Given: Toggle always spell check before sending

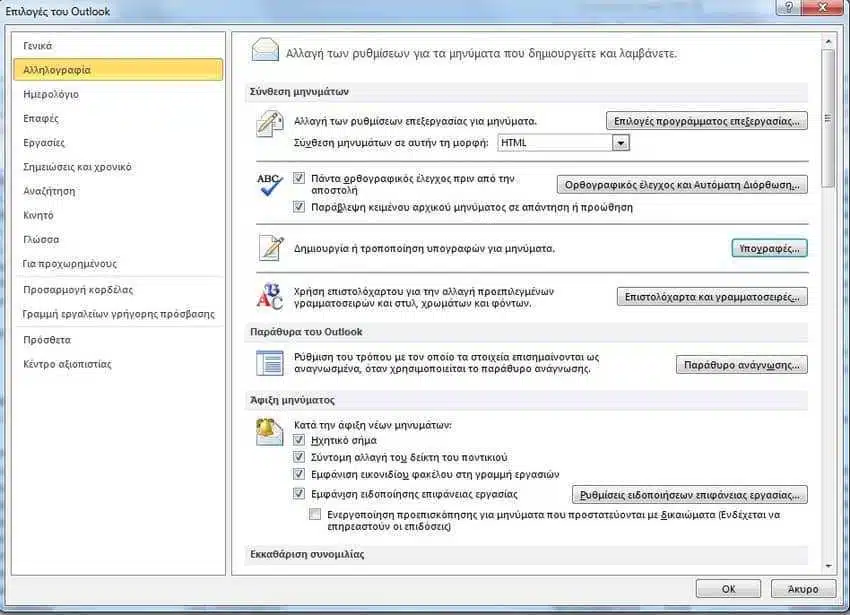Looking at the screenshot, I should tap(299, 178).
